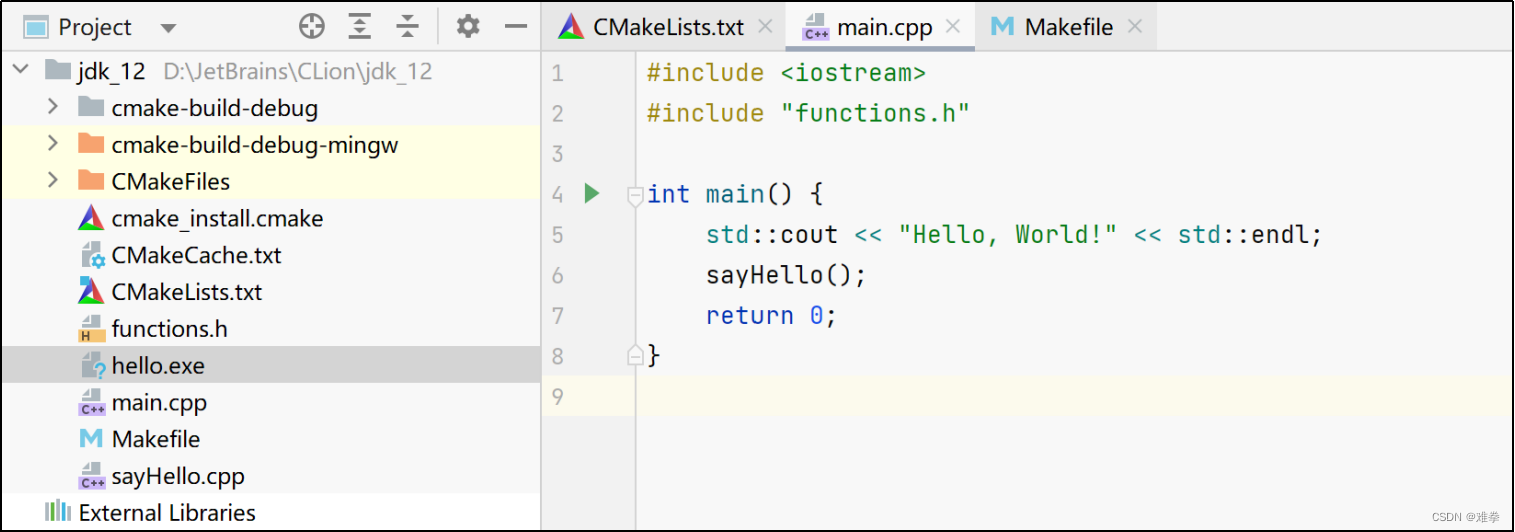Place cursor on empty line 9
Image resolution: width=1515 pixels, height=532 pixels.
click(1074, 397)
